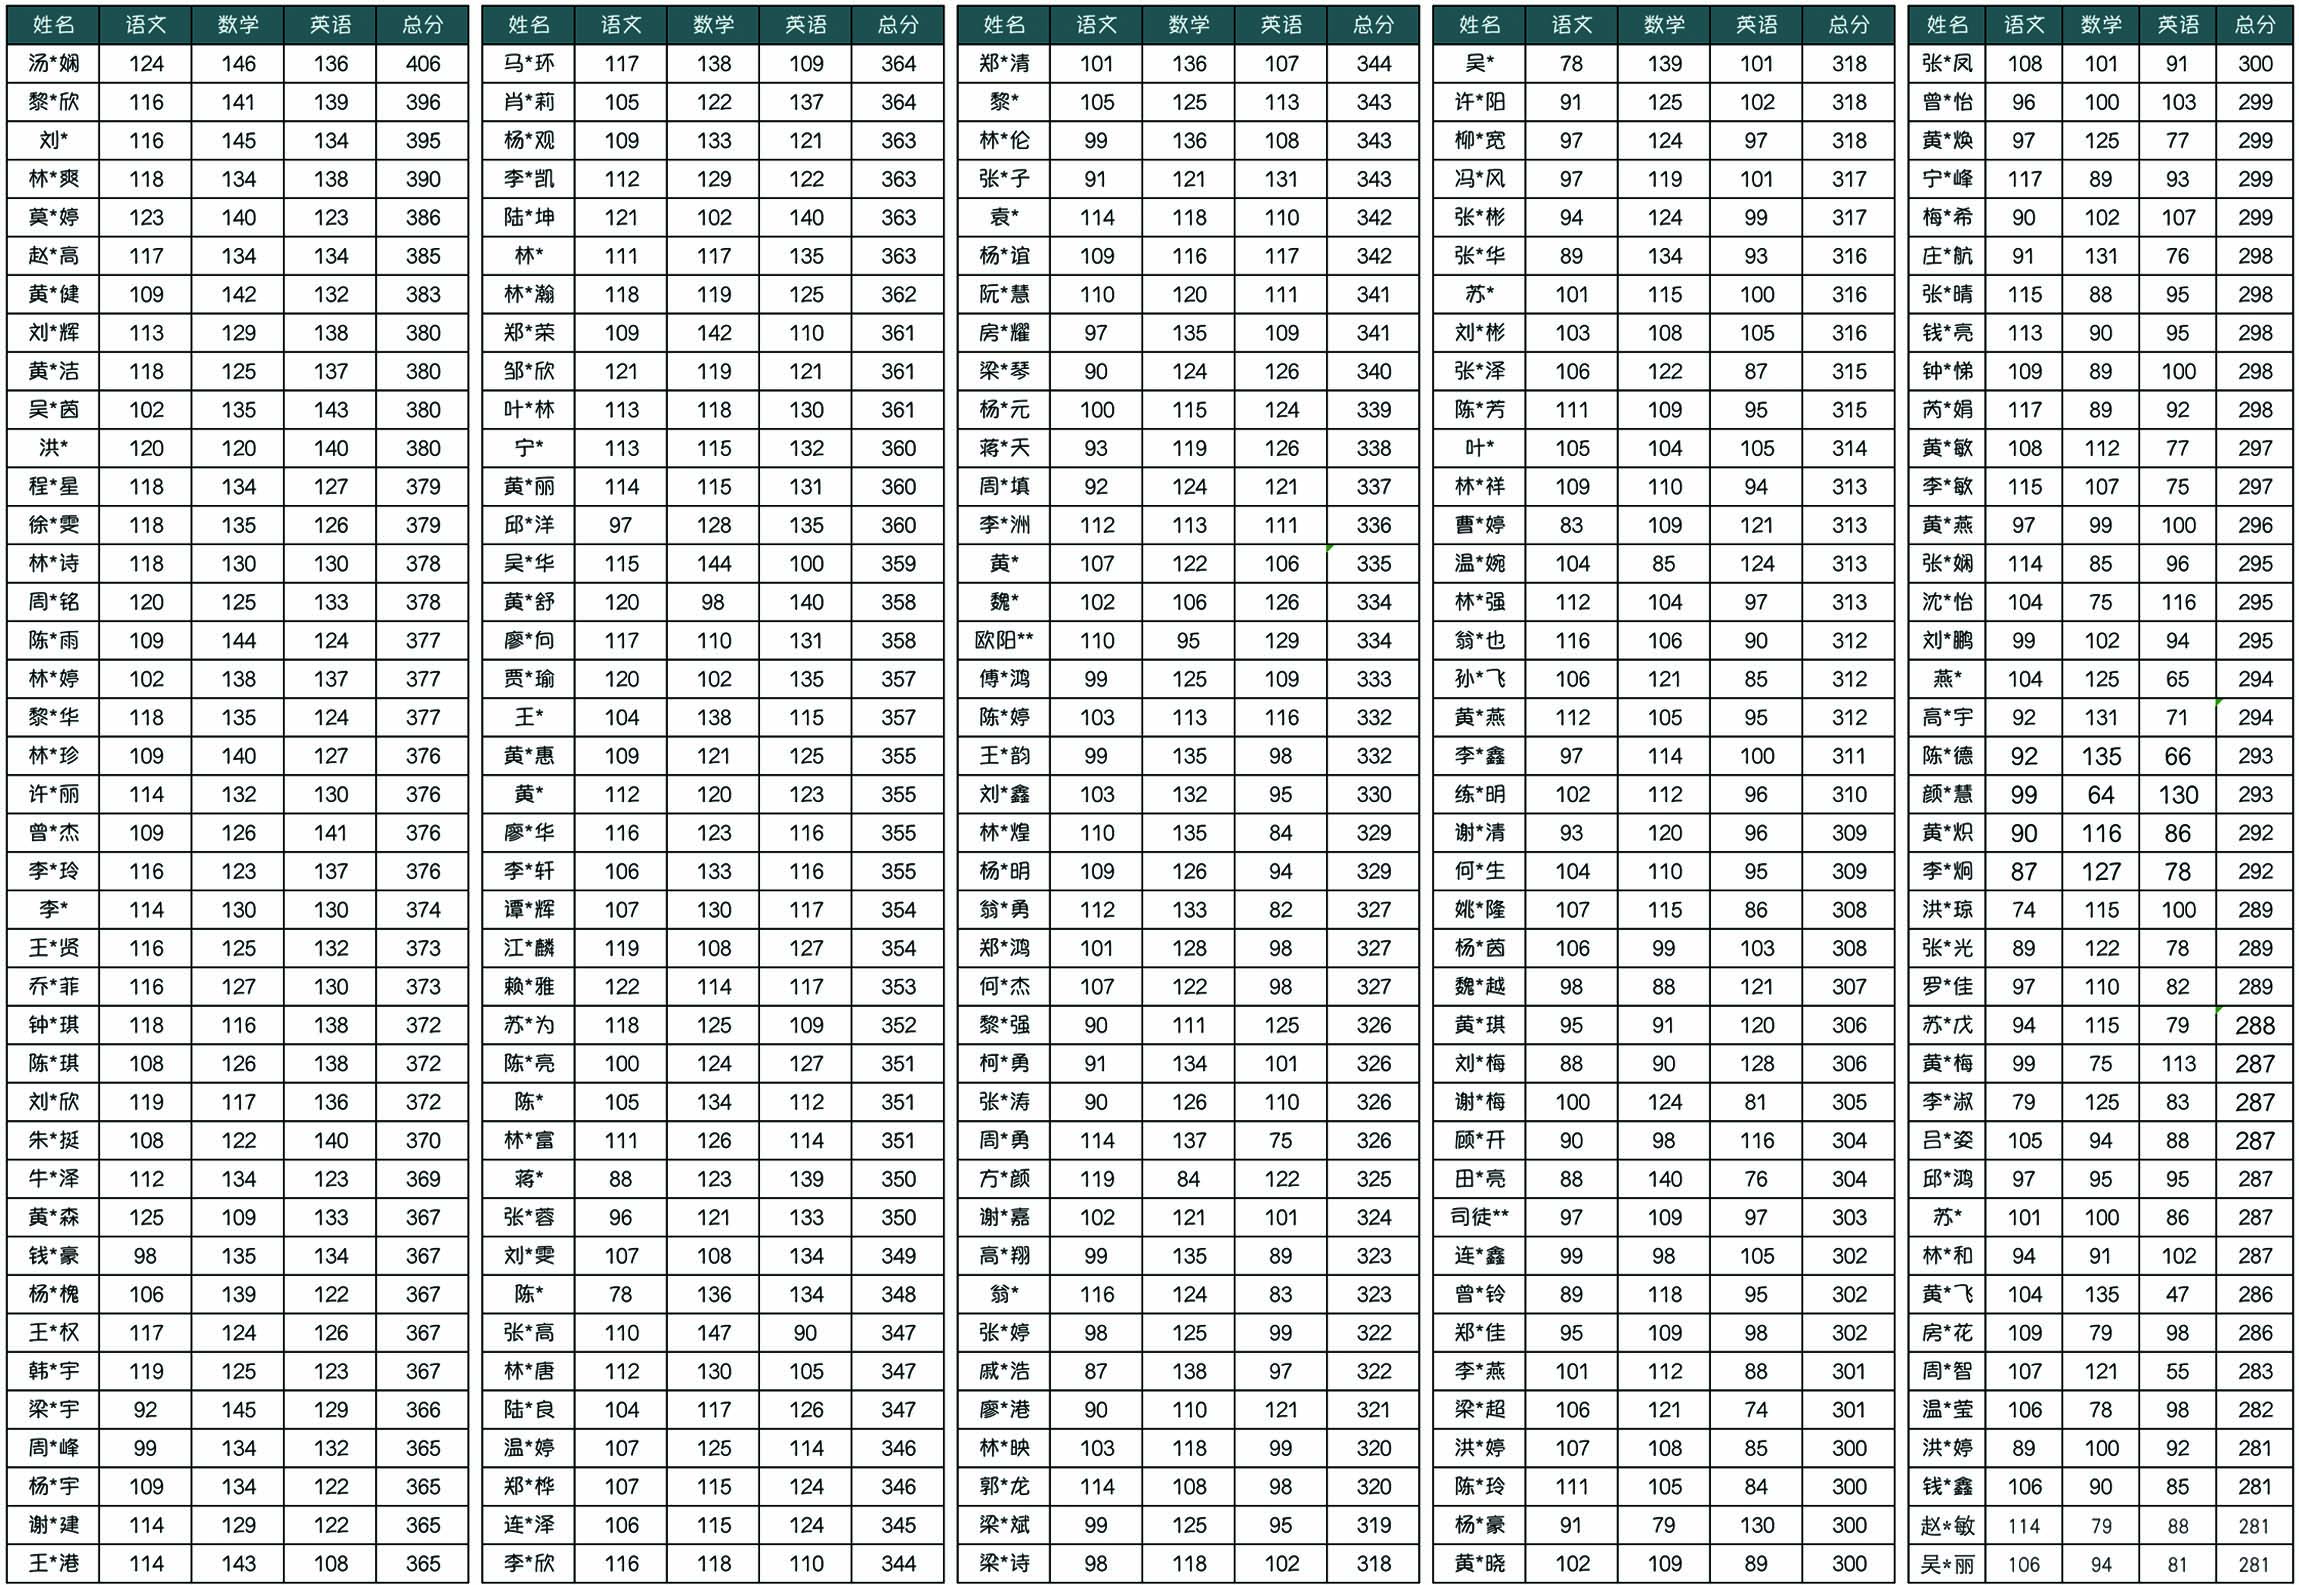The height and width of the screenshot is (1585, 2299).
Task: Select 吴*丽's Chinese score 106
Action: 2024,1563
